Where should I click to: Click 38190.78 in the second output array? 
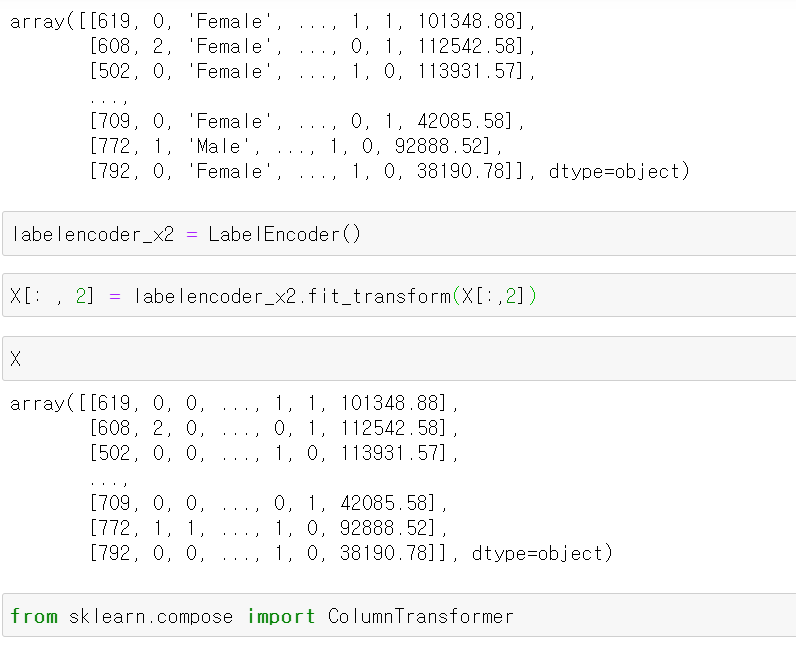[x=384, y=553]
